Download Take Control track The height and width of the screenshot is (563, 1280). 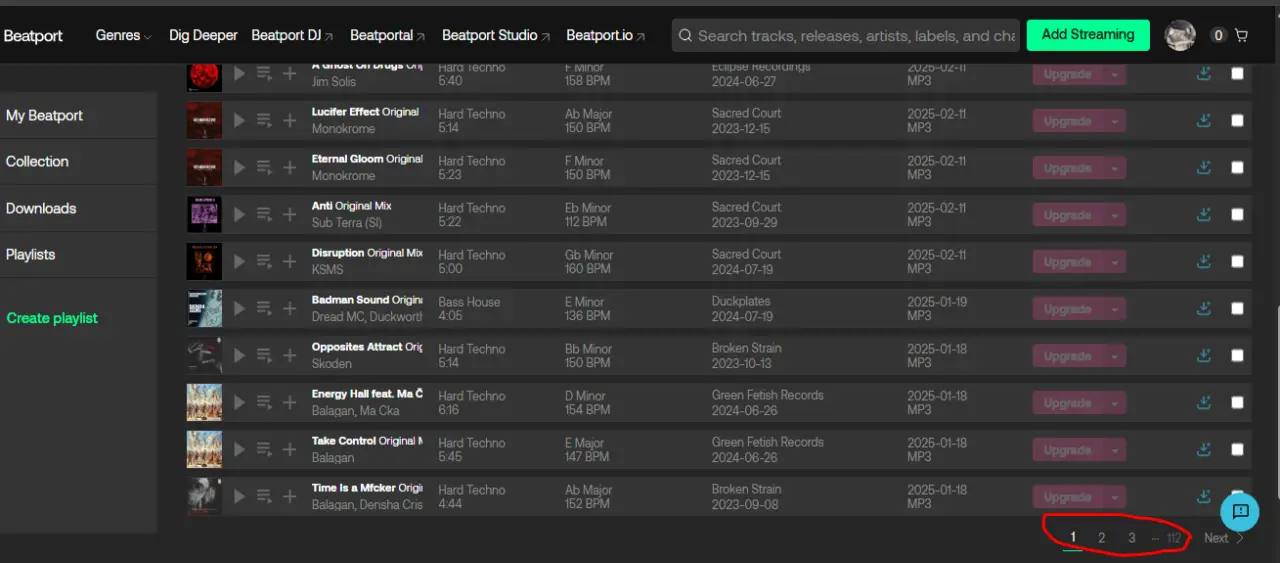click(1204, 449)
